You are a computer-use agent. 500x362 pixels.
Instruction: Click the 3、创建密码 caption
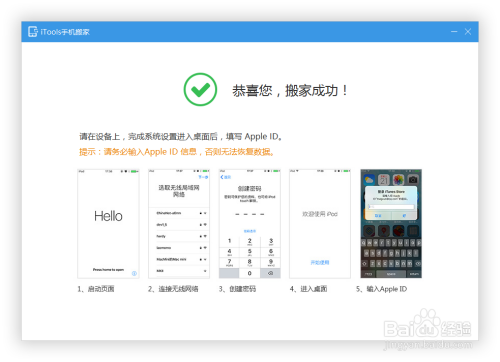(x=237, y=289)
